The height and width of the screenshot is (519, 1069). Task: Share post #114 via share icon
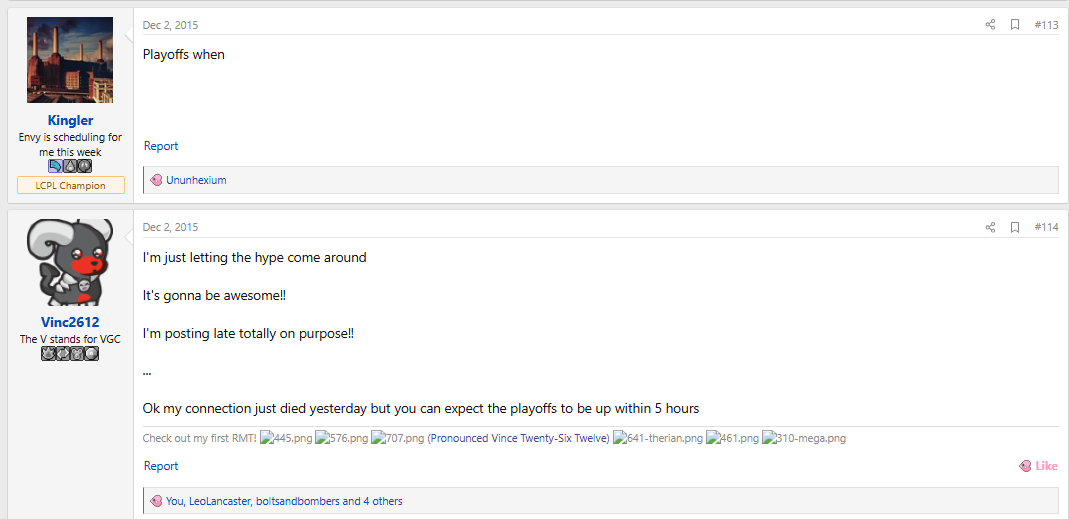pyautogui.click(x=990, y=228)
